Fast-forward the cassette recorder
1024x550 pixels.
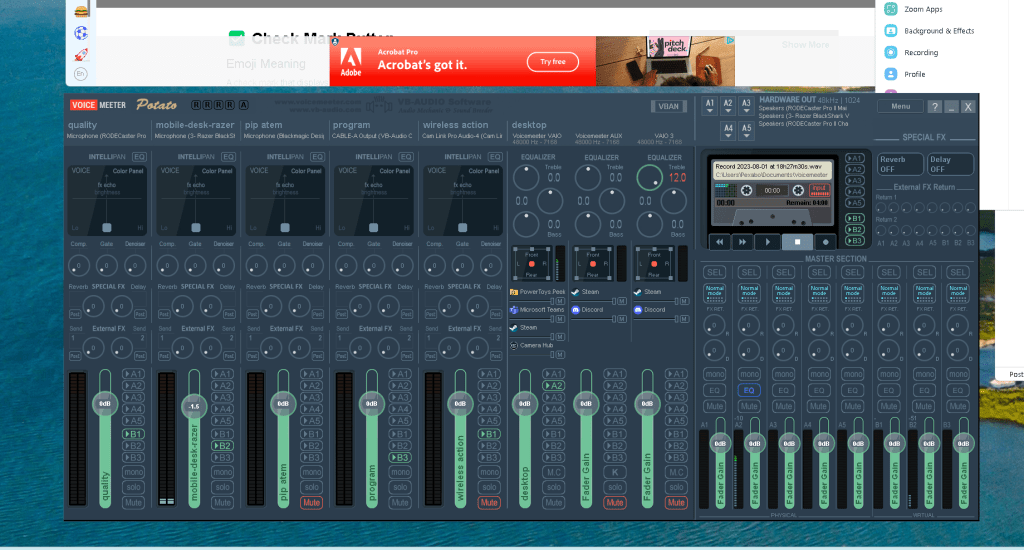[x=743, y=242]
